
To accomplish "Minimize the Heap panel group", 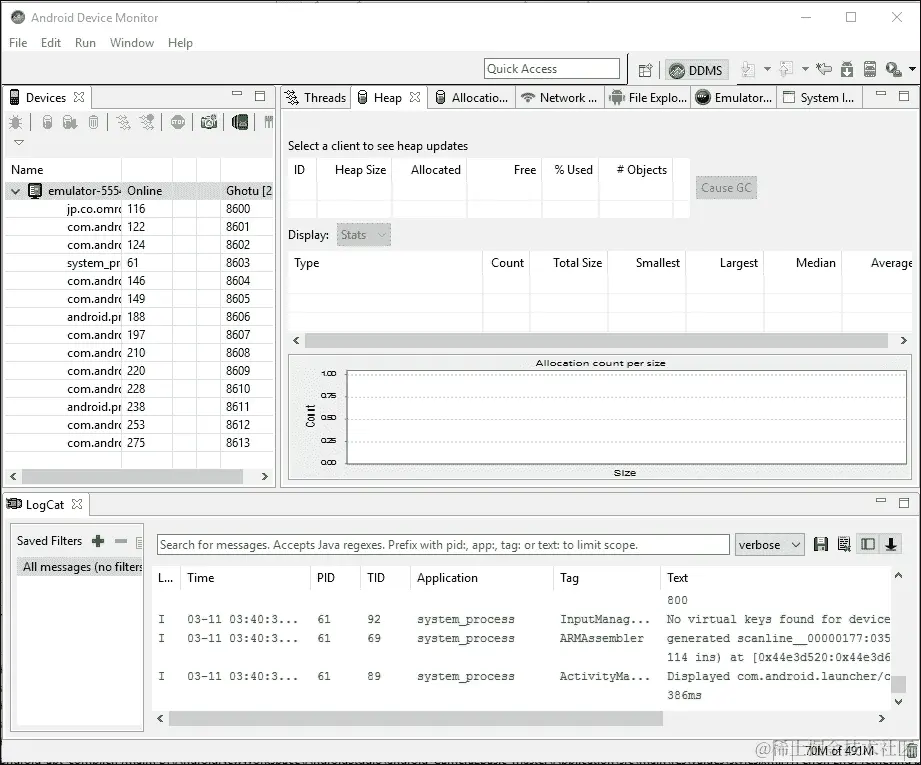I will pyautogui.click(x=880, y=93).
